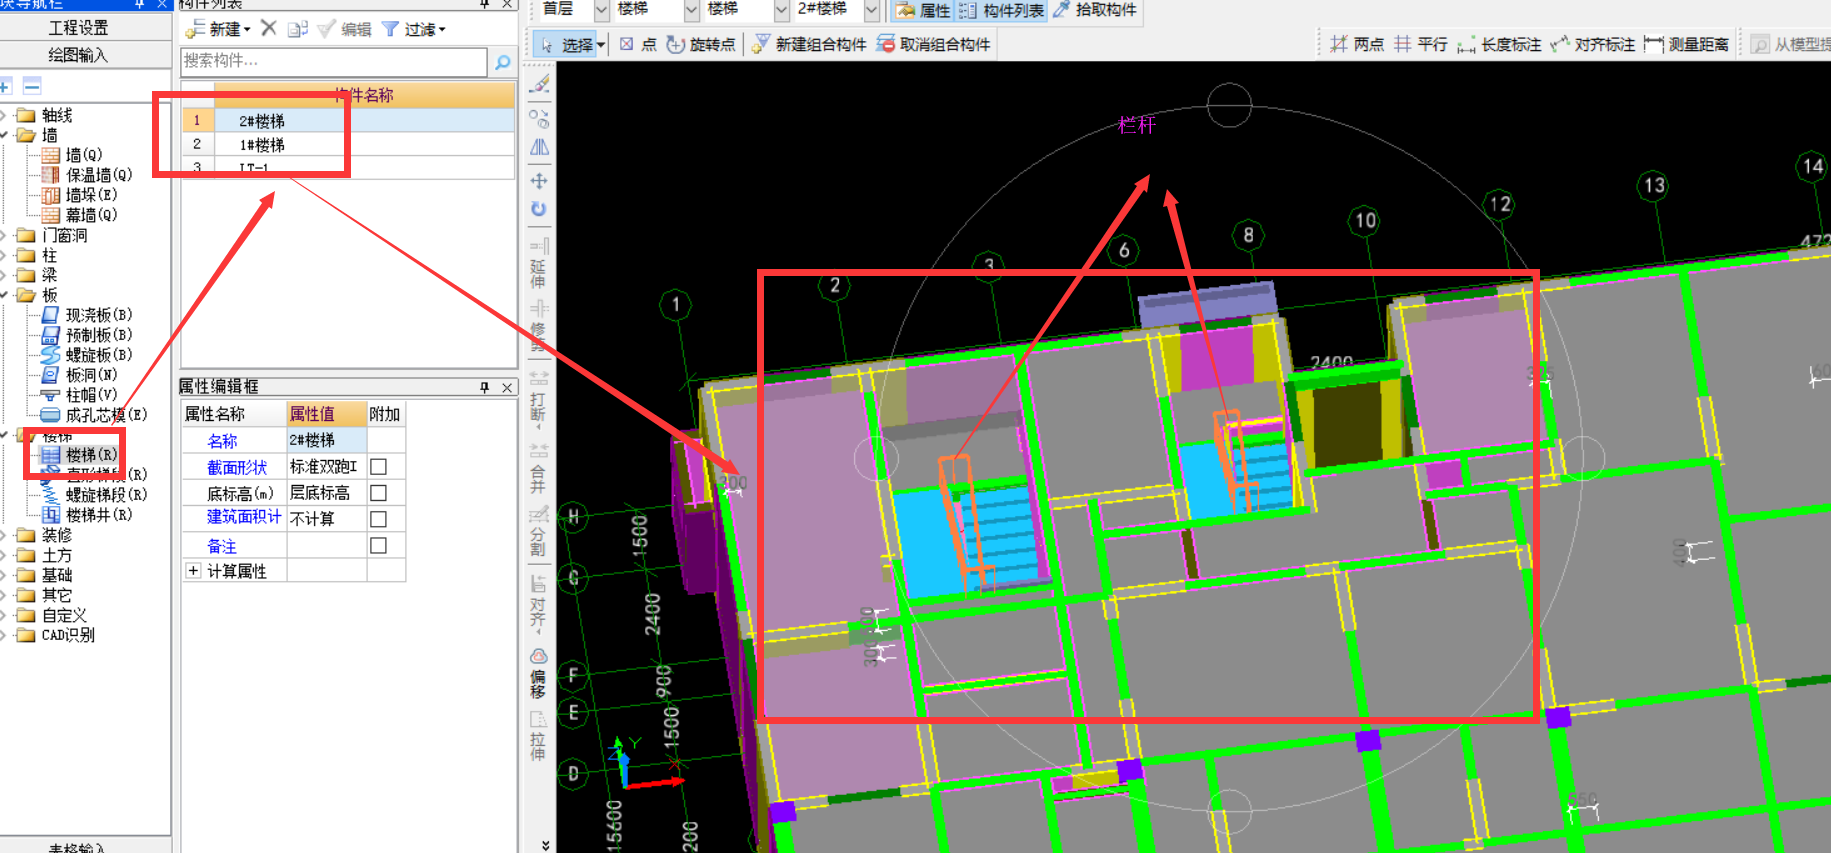Image resolution: width=1831 pixels, height=853 pixels.
Task: Open the 工程设置 panel tab
Action: pyautogui.click(x=79, y=27)
